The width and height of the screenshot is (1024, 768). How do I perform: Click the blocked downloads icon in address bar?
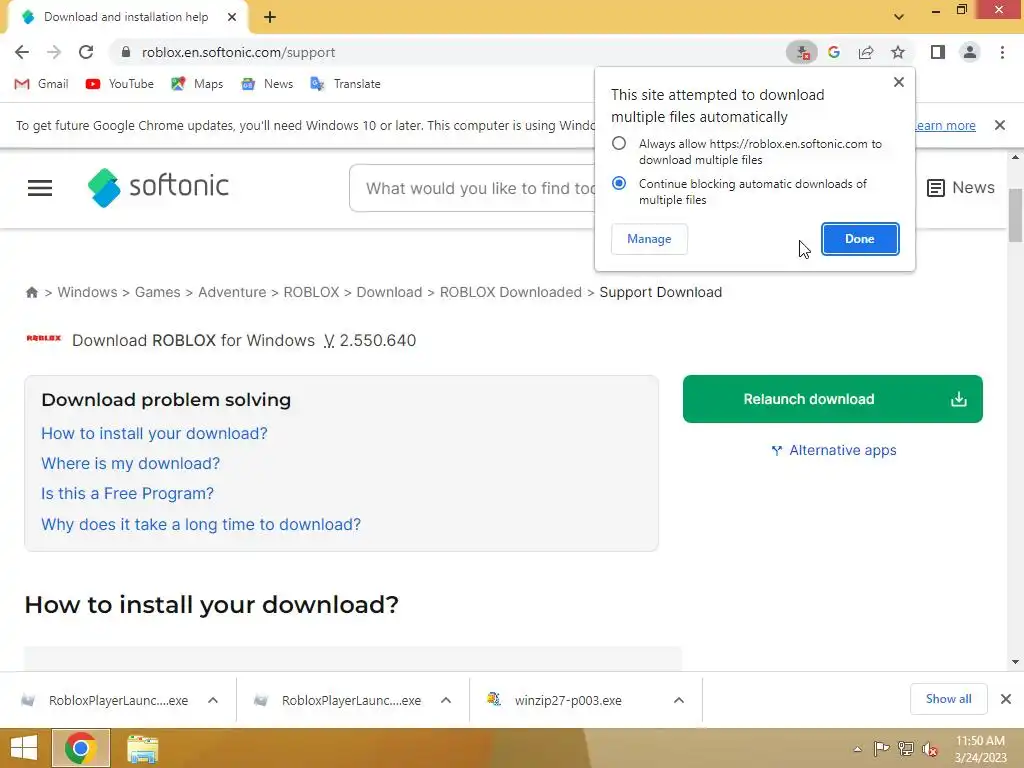(x=802, y=52)
